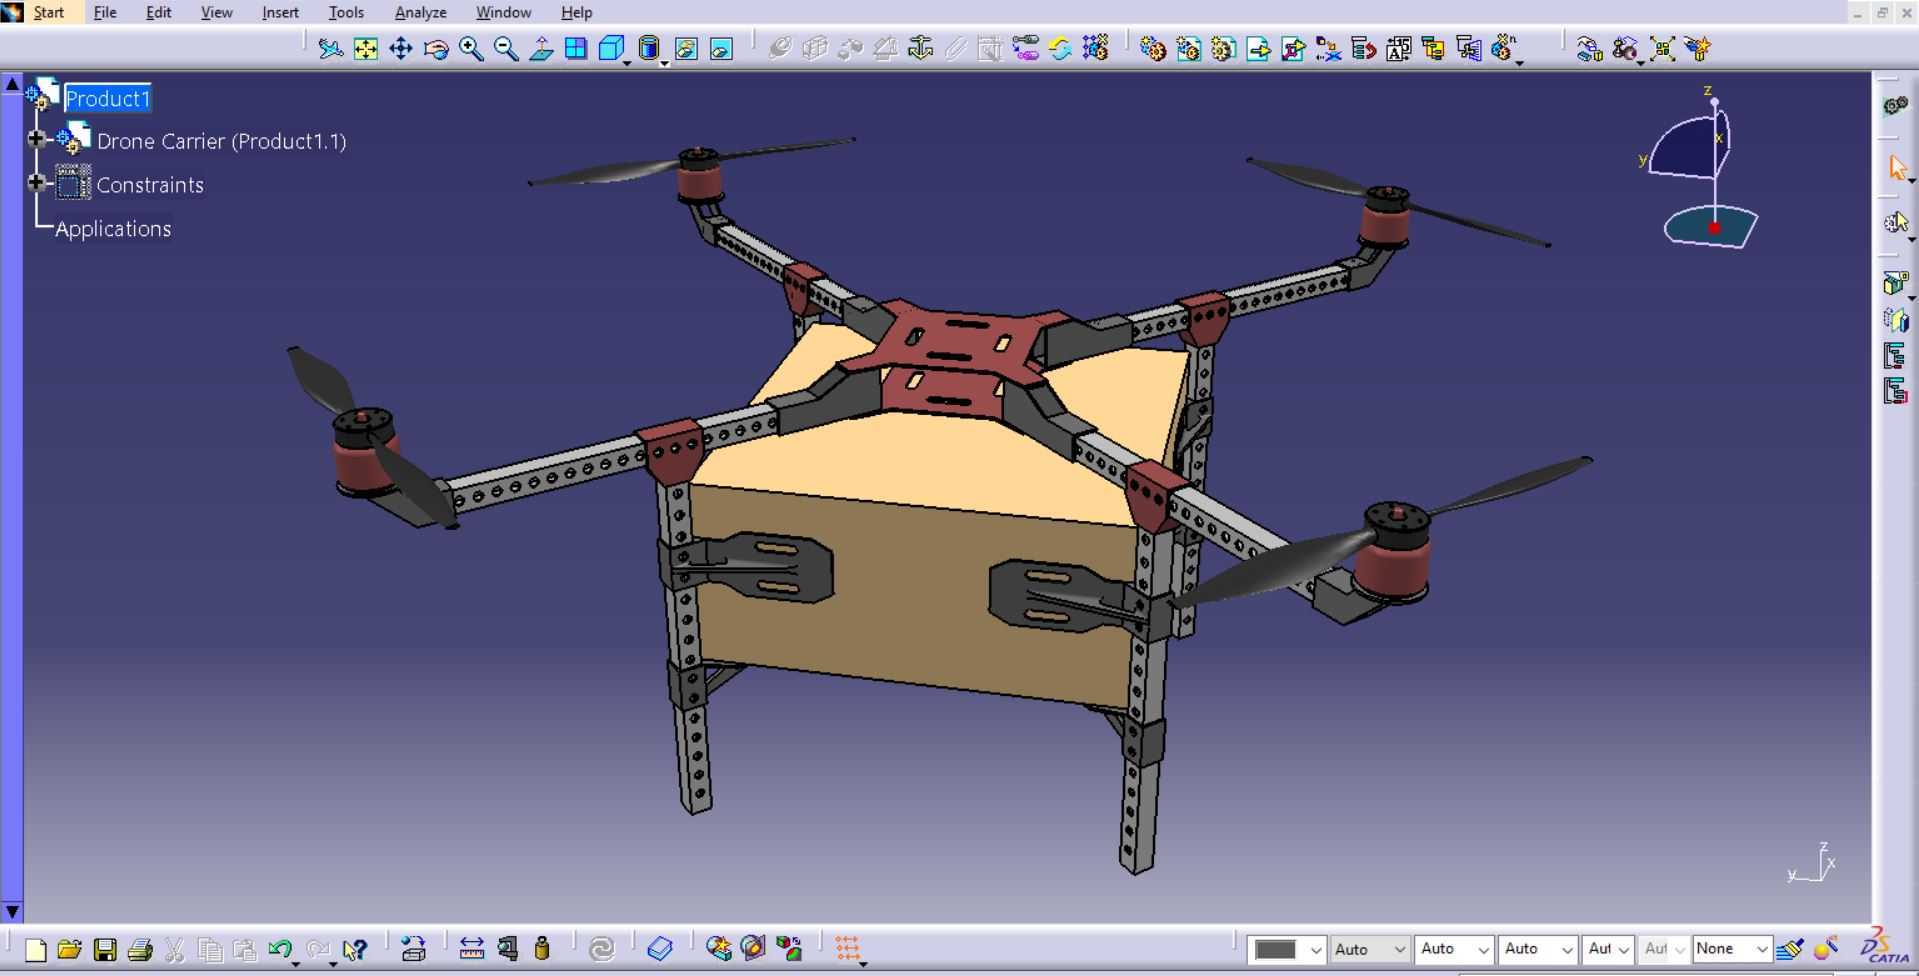Click the Zoom Out magnifier
The height and width of the screenshot is (976, 1919).
(506, 48)
